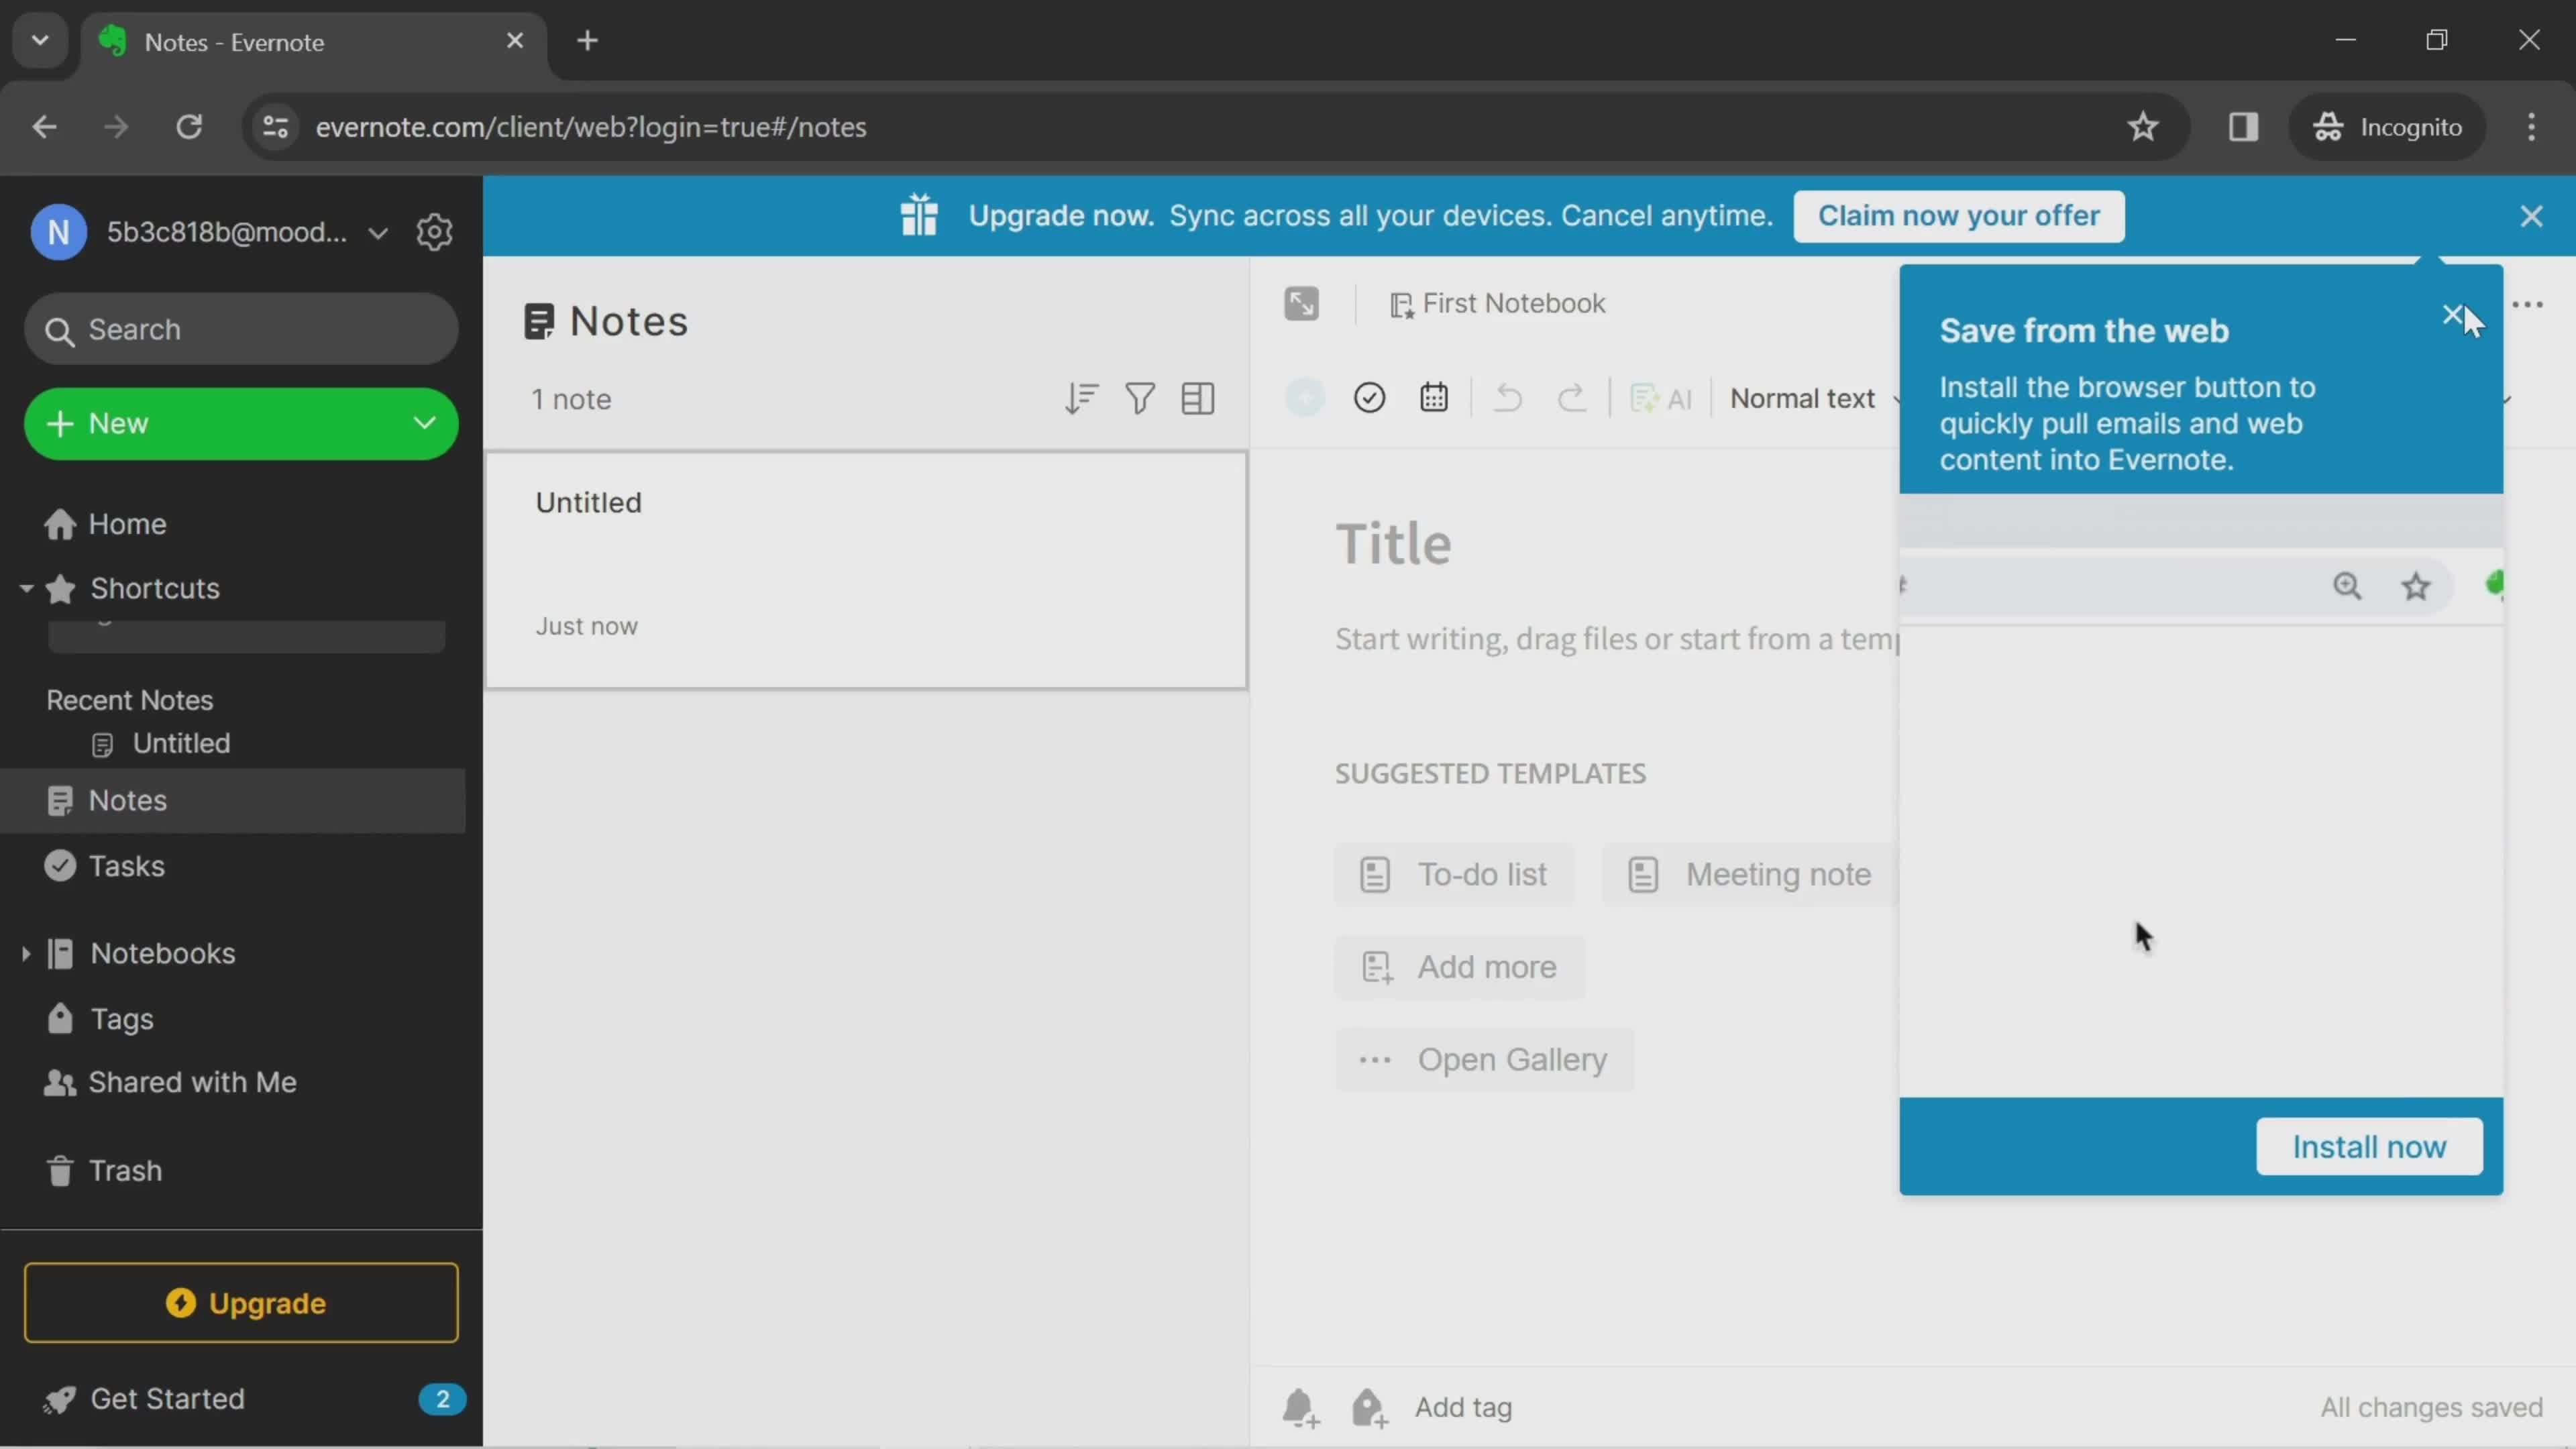Open Notebooks in the sidebar

tap(162, 953)
